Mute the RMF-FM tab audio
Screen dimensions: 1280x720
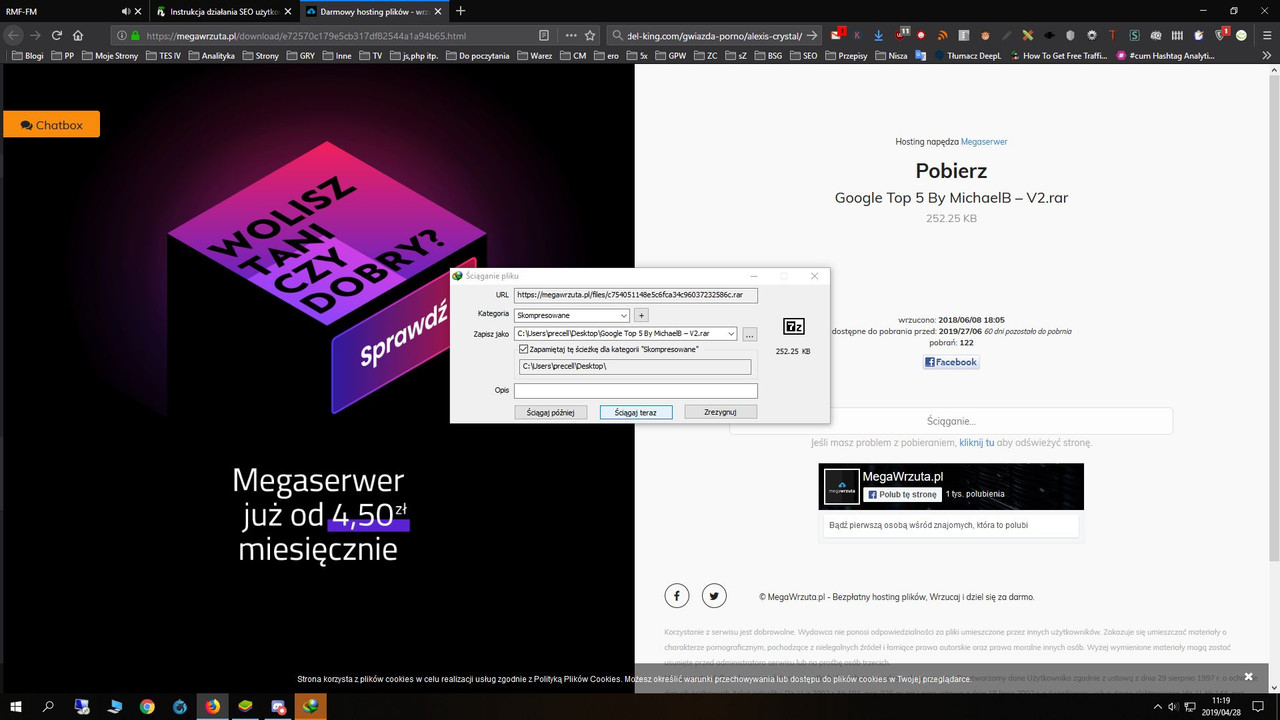[x=126, y=11]
